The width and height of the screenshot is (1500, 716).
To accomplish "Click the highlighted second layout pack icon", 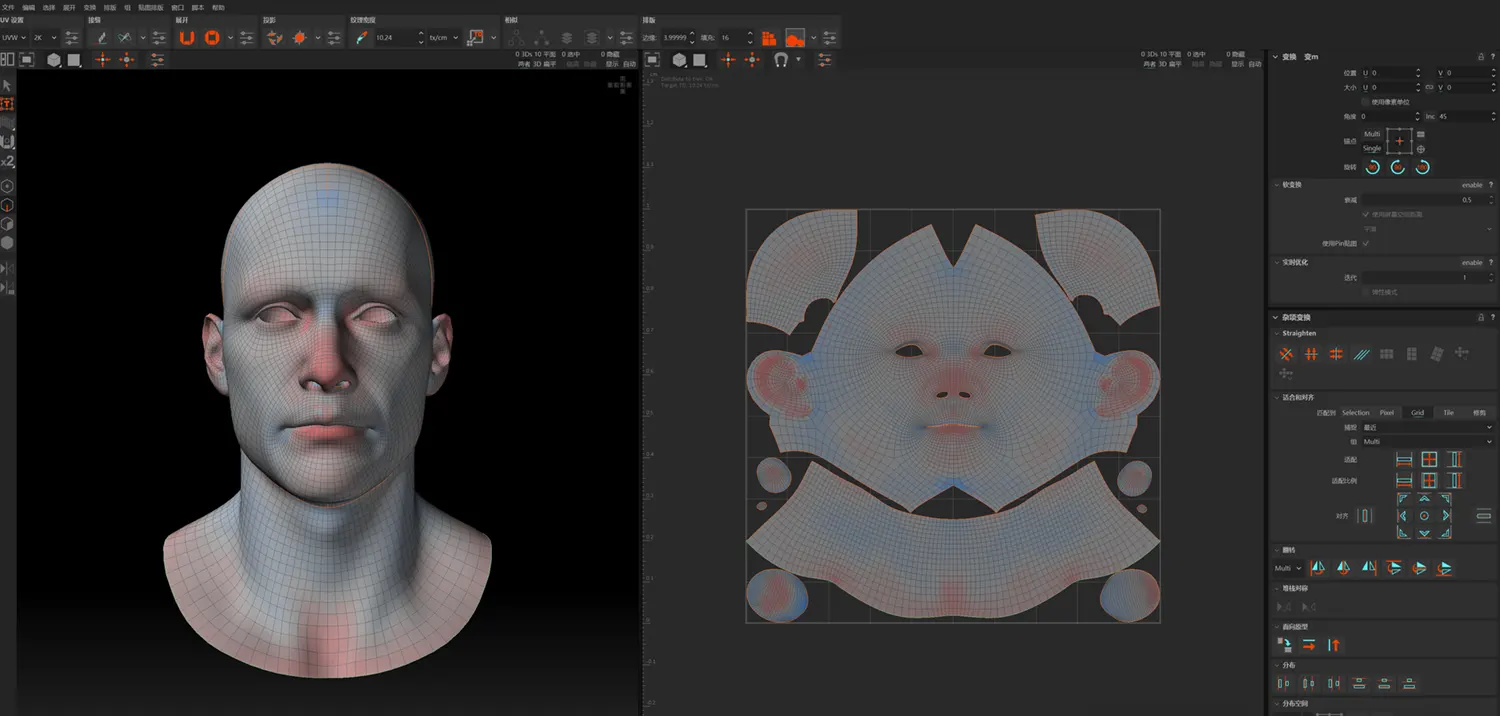I will coord(795,37).
